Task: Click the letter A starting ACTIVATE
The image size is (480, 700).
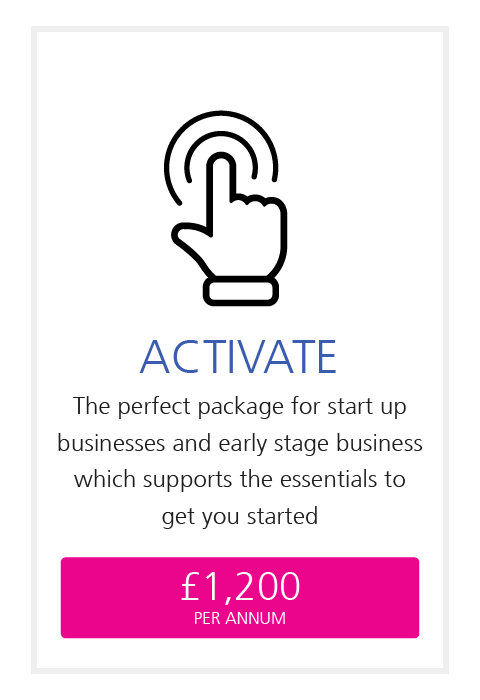Action: [x=154, y=357]
